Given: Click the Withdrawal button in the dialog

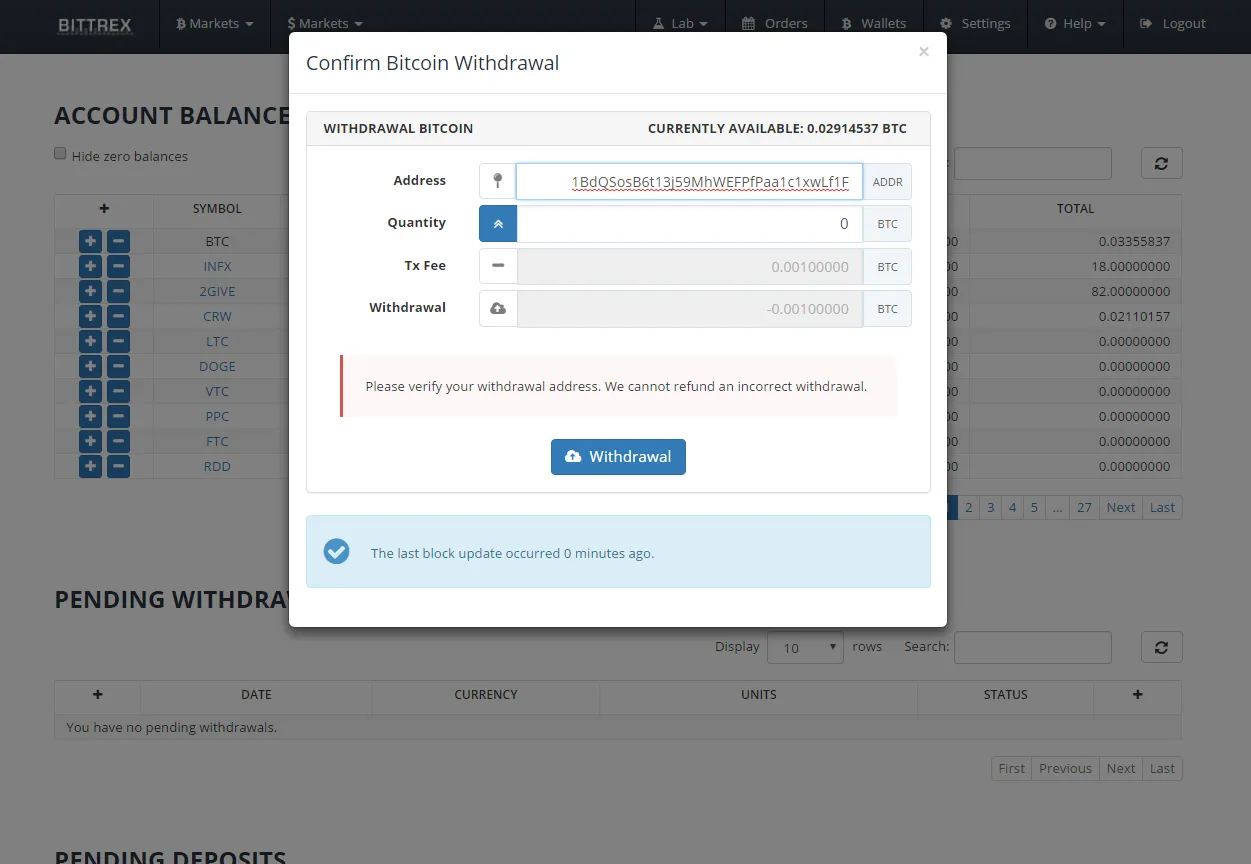Looking at the screenshot, I should point(618,457).
